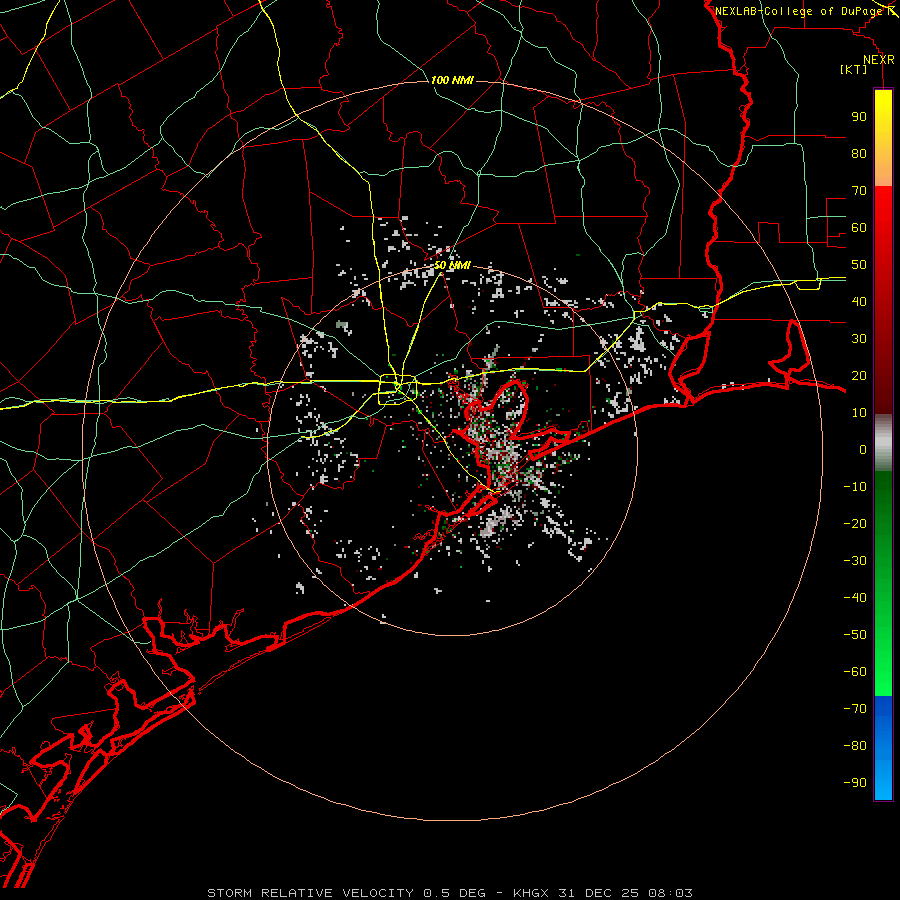Click the positive 10 scale value
The height and width of the screenshot is (900, 900).
coord(859,413)
